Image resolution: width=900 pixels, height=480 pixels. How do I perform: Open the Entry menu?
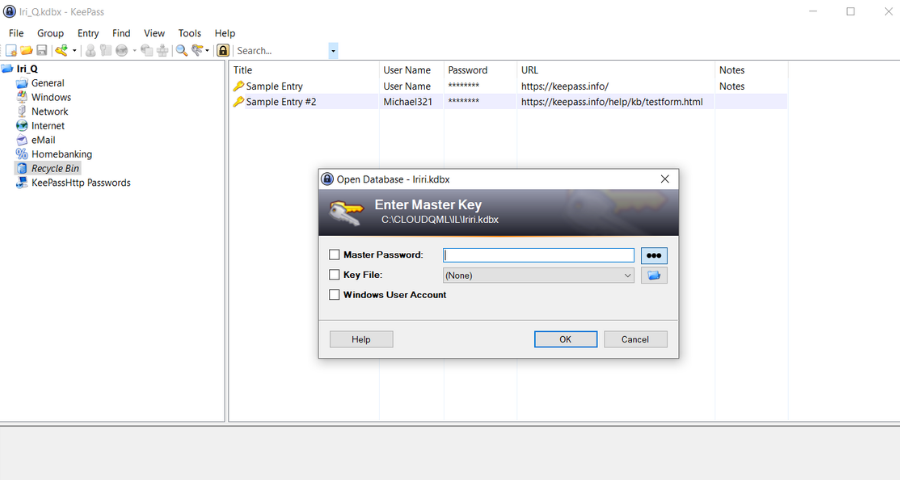click(x=88, y=33)
